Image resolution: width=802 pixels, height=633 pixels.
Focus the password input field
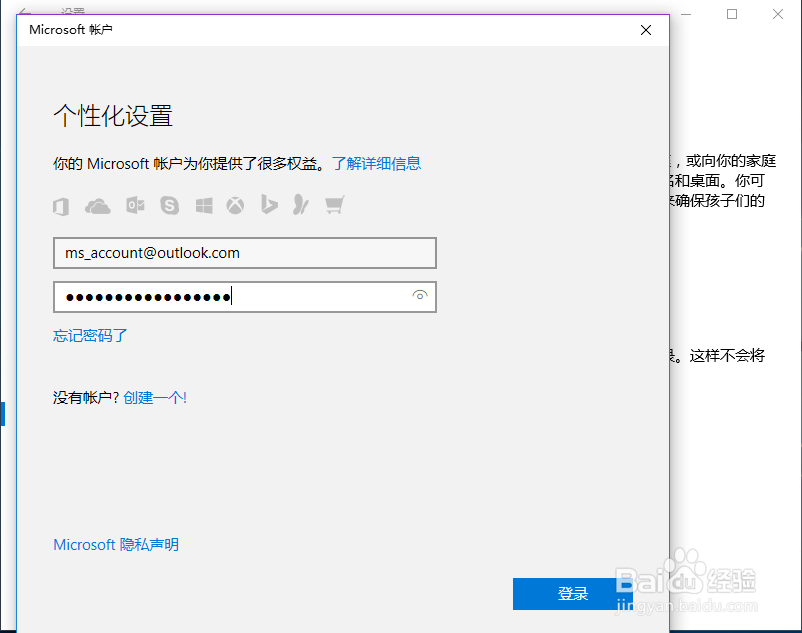coord(244,297)
